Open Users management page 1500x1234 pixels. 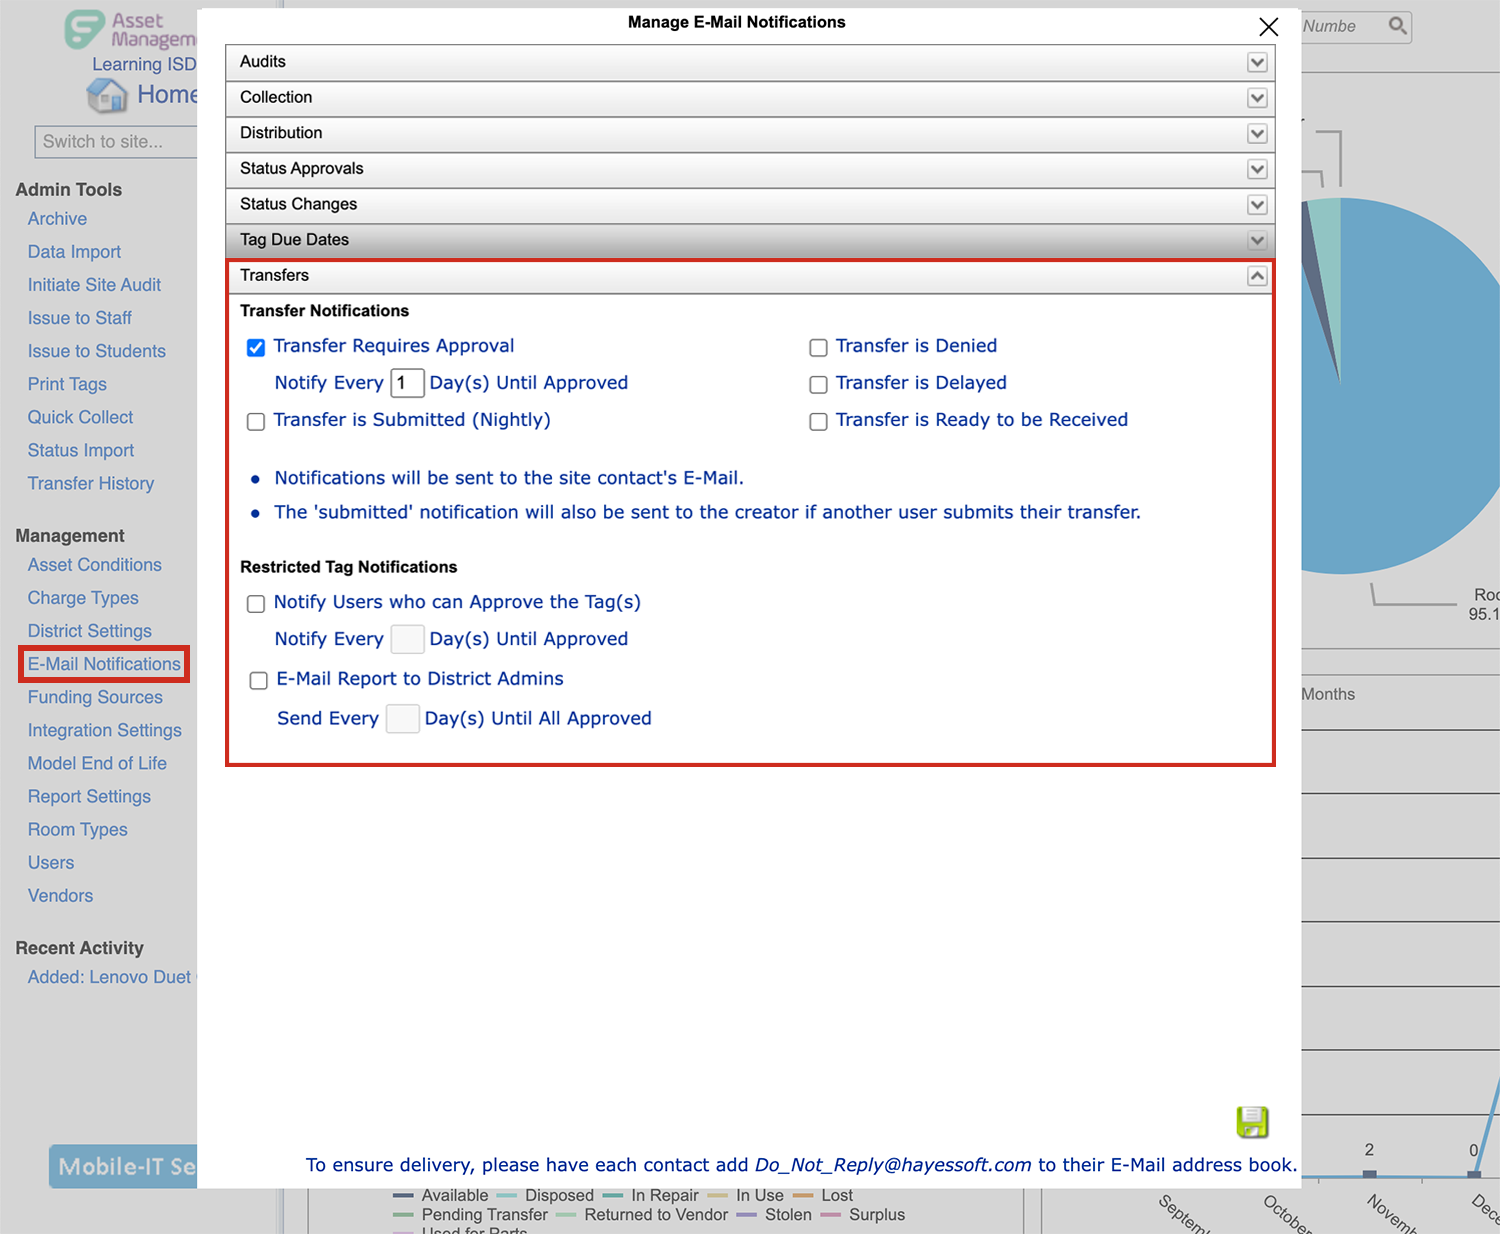(x=51, y=862)
